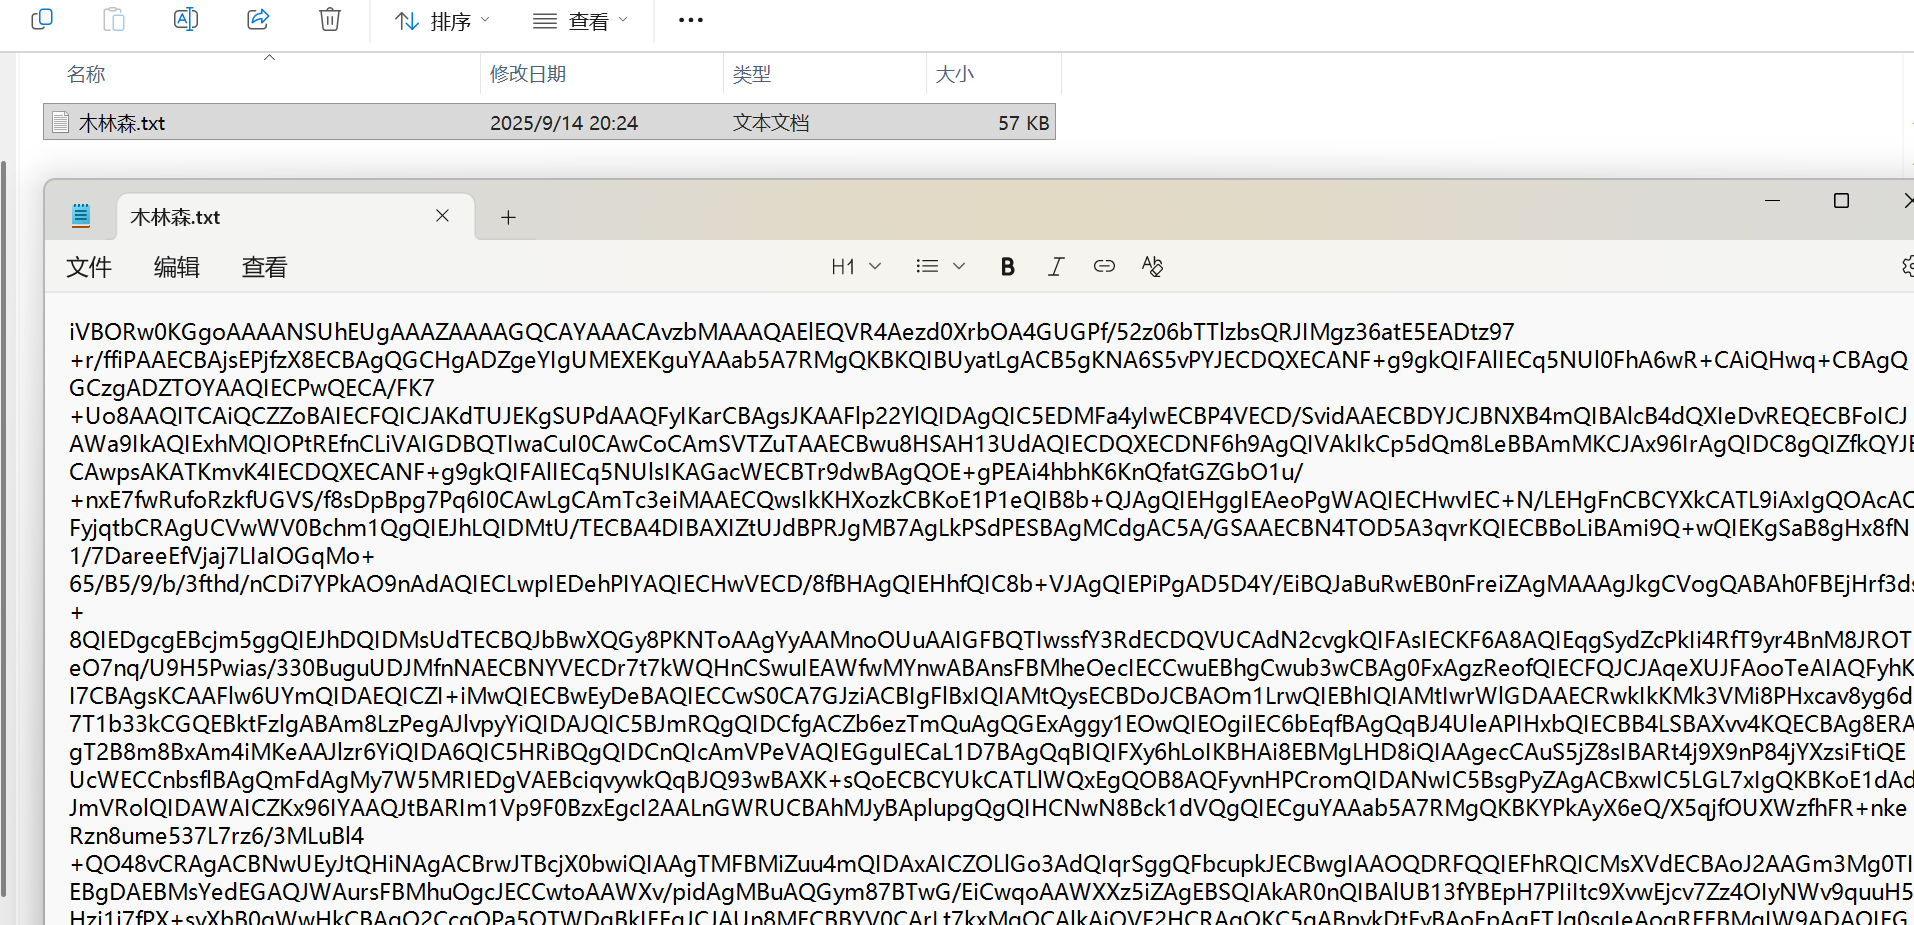Click the copy icon in Explorer toolbar
The width and height of the screenshot is (1914, 925).
point(42,19)
